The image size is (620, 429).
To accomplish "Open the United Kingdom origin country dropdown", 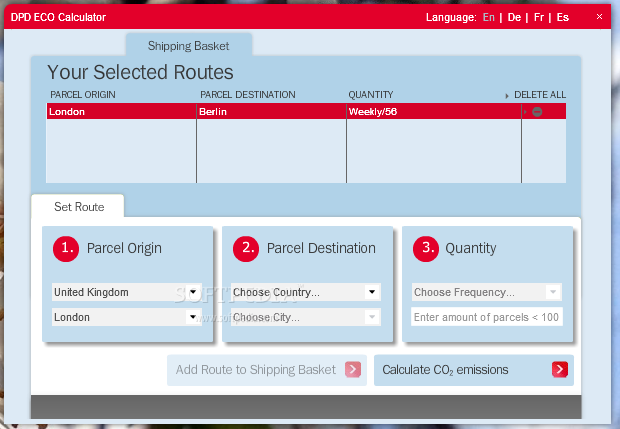I will 127,292.
